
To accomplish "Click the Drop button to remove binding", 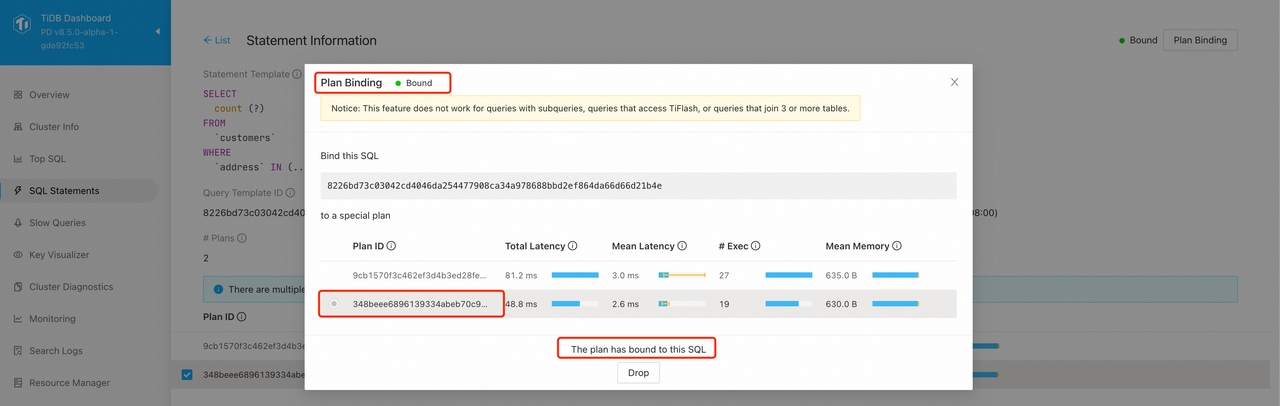I will [638, 373].
